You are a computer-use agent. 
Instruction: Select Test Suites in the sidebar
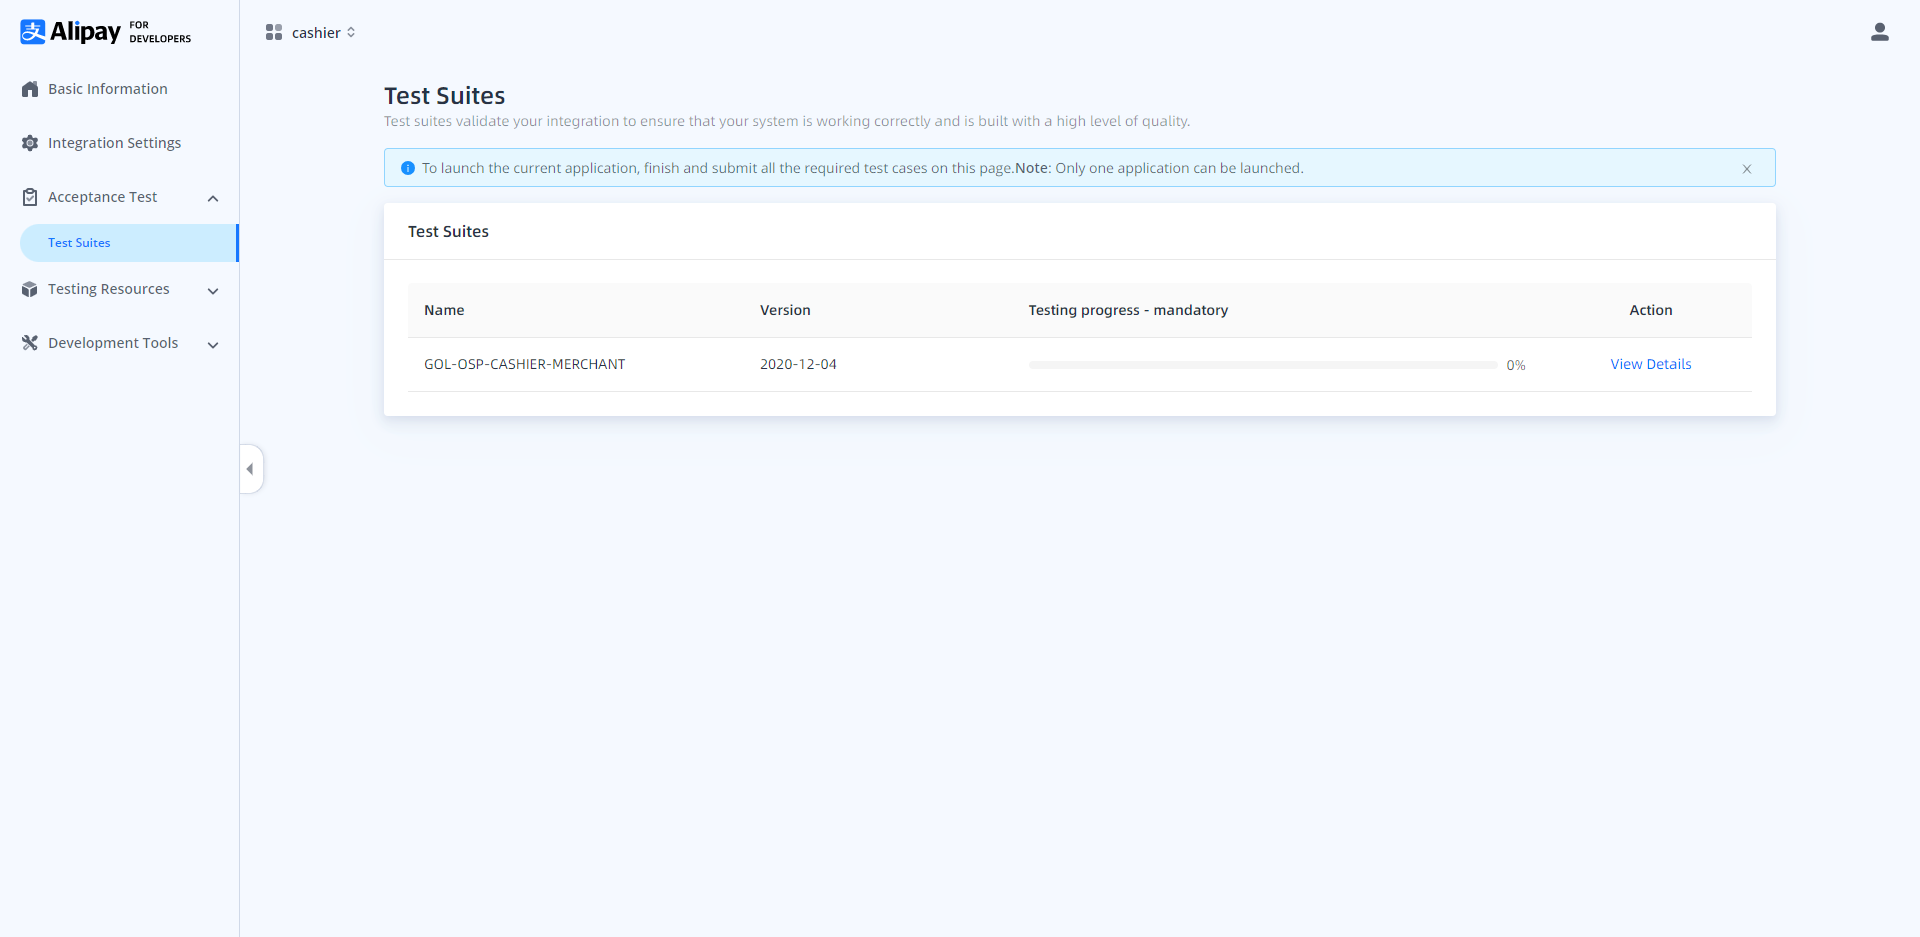pos(79,243)
